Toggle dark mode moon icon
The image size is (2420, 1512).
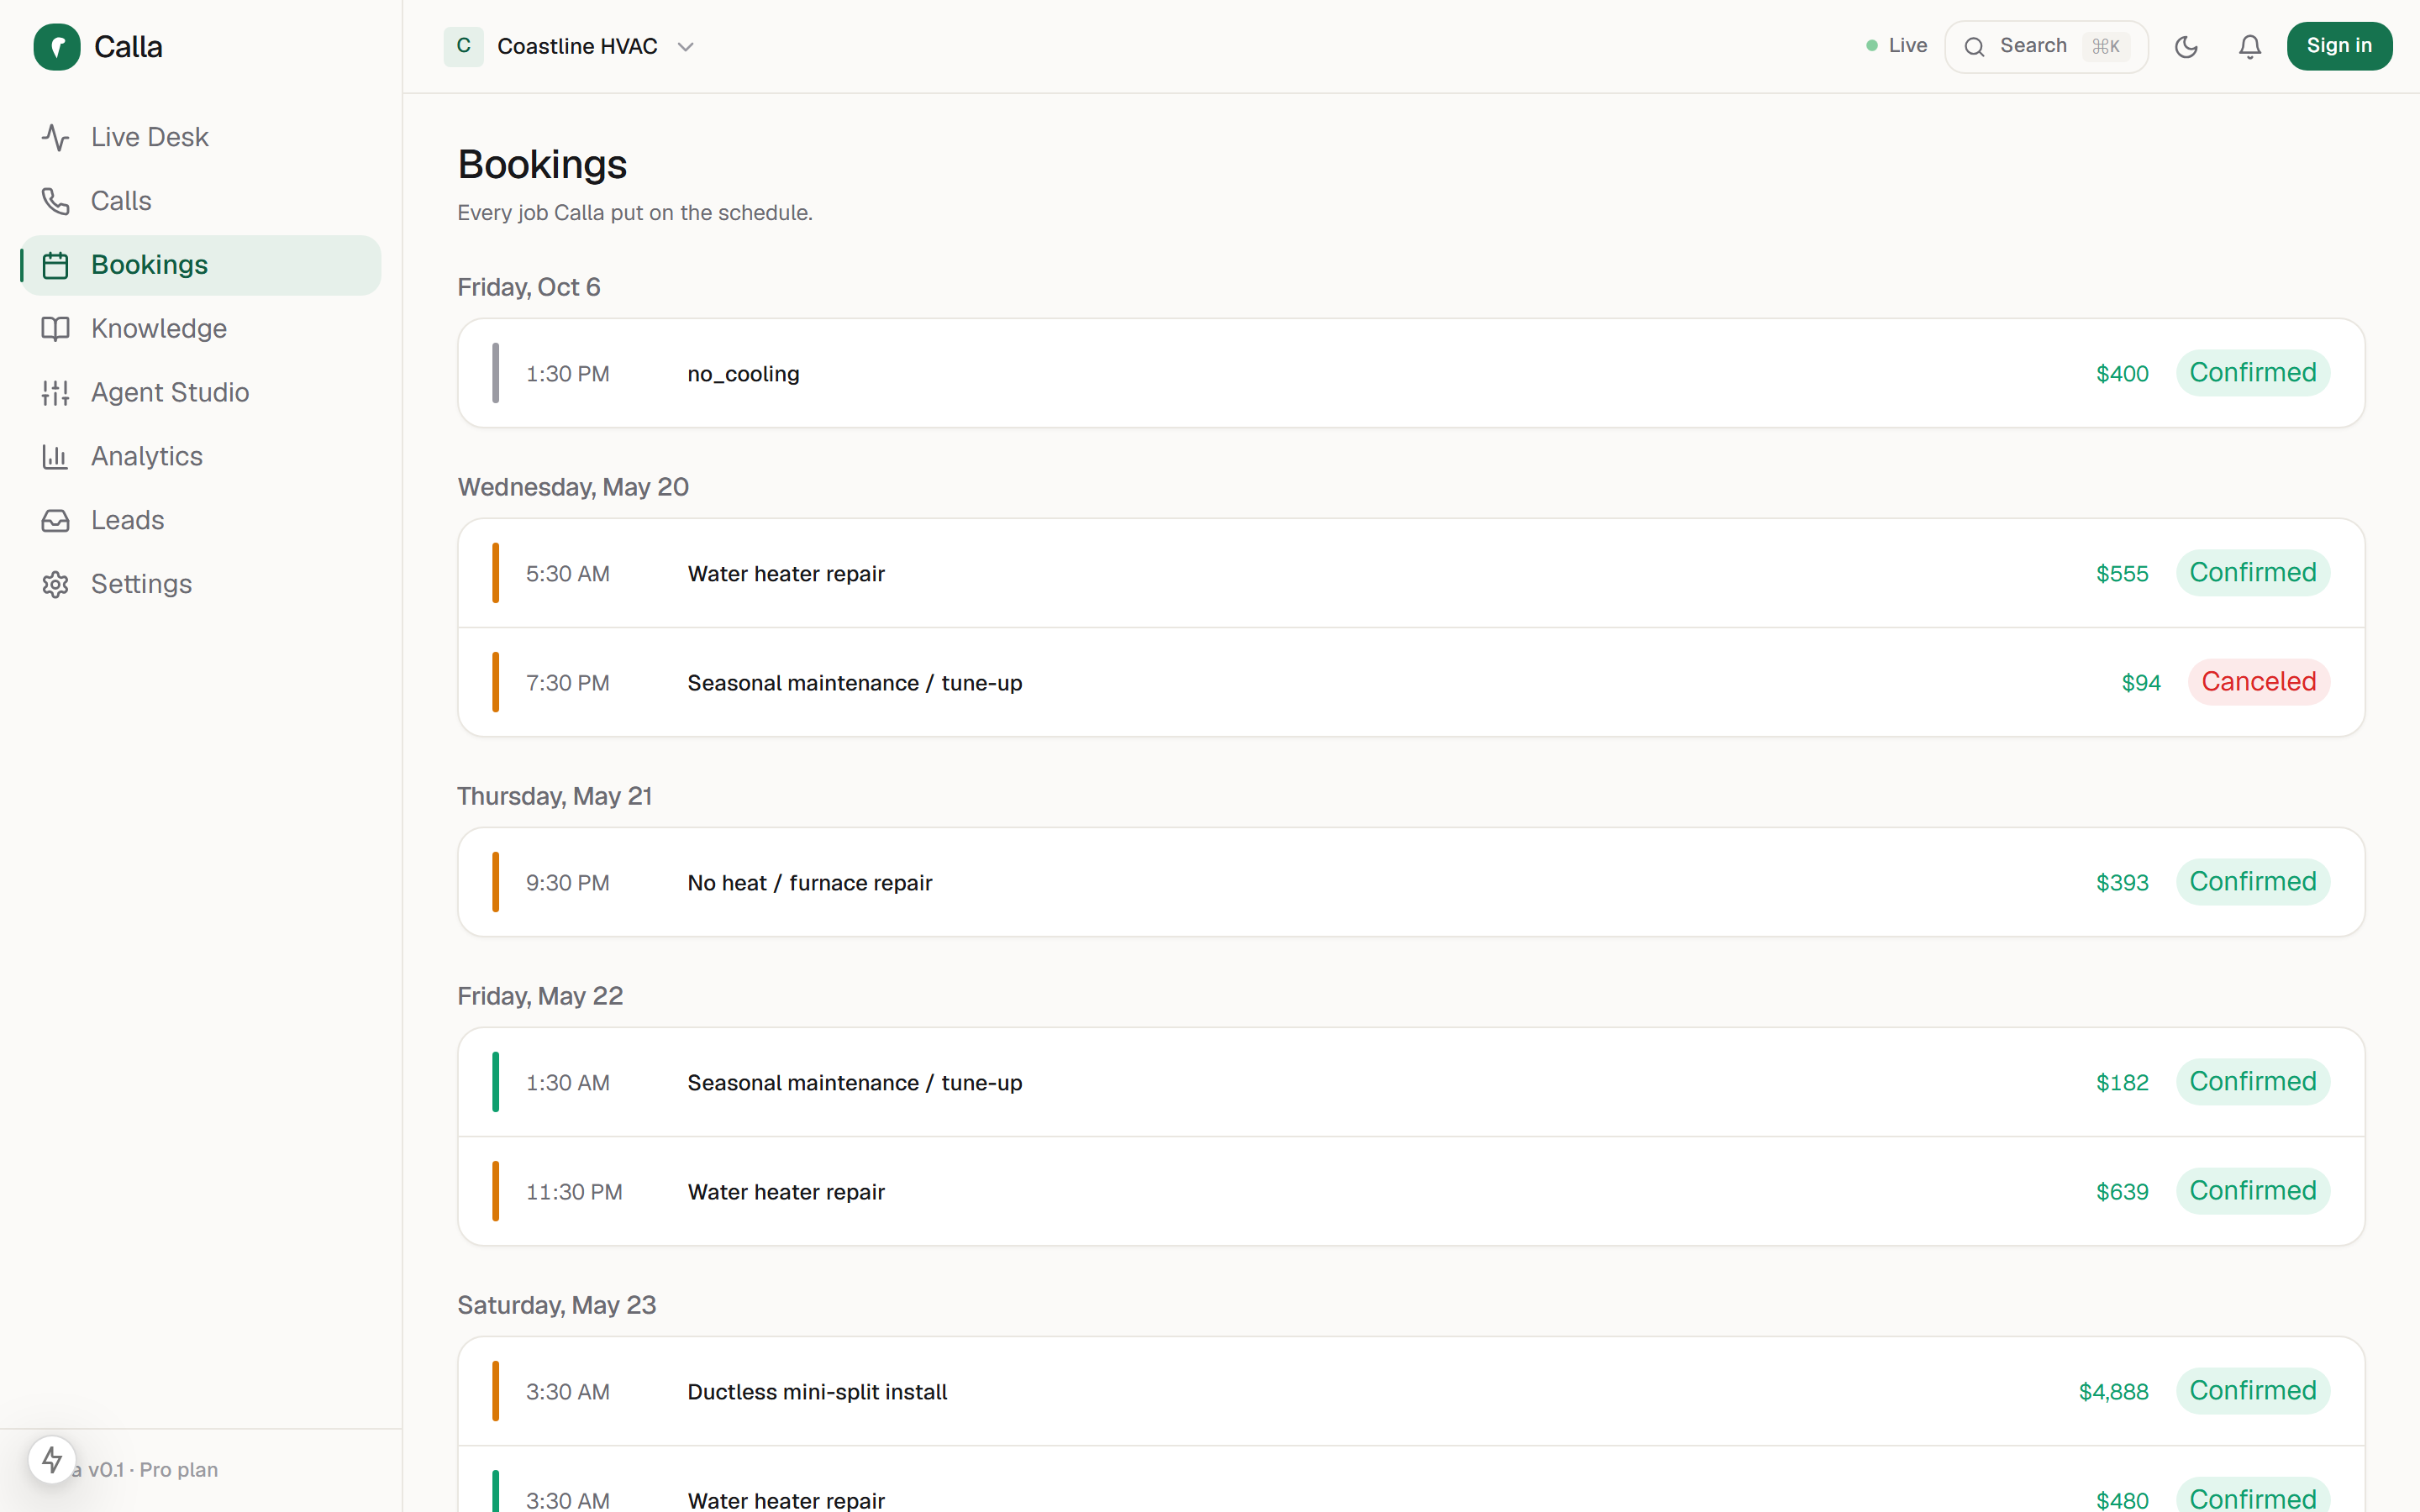2186,47
